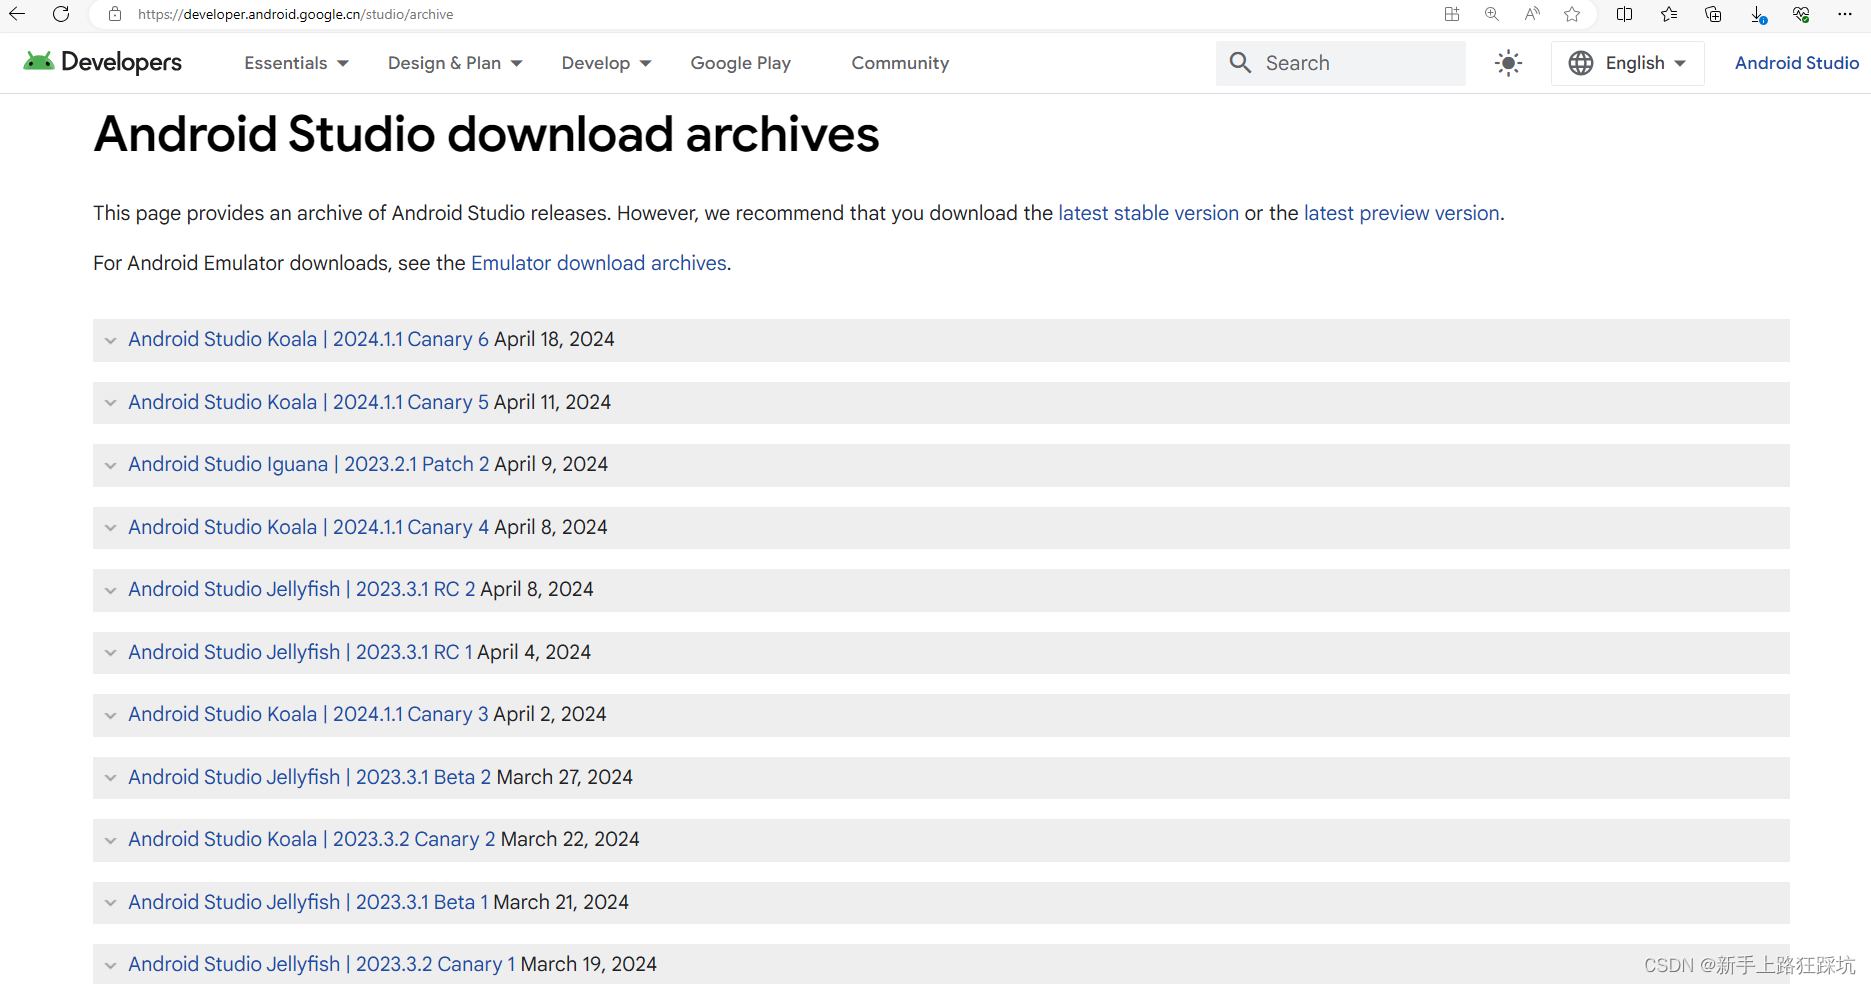1871x984 pixels.
Task: Expand Koala 2024.1.1 Canary 3 chevron
Action: tap(111, 715)
